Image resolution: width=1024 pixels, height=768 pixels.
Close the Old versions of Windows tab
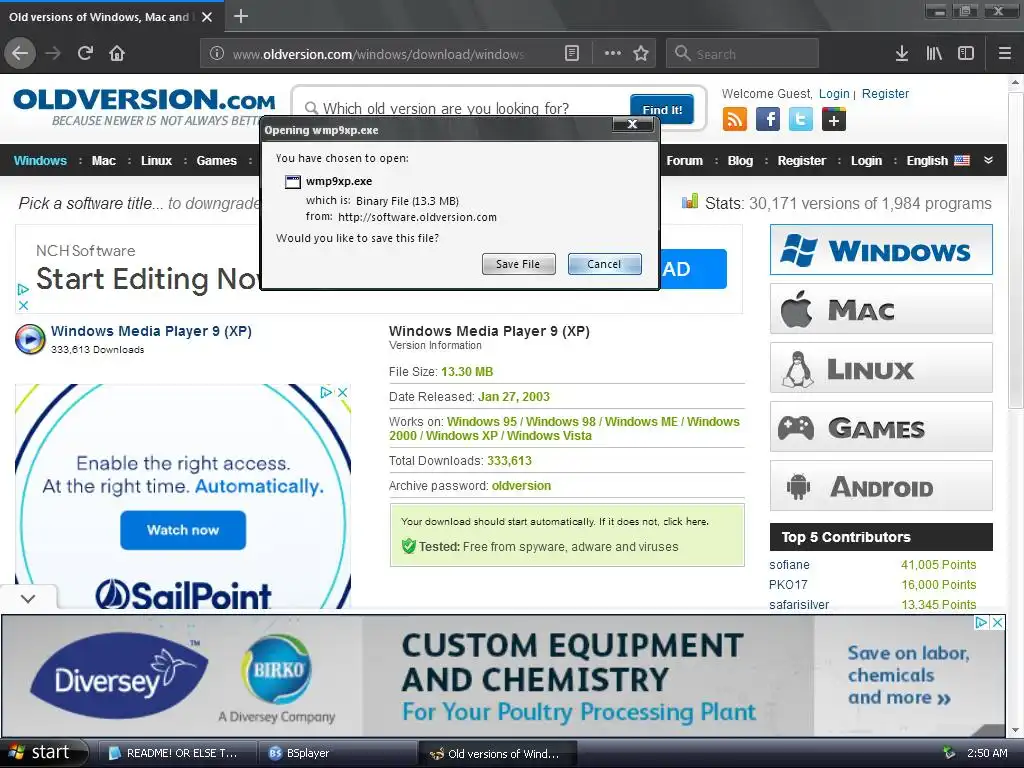click(207, 17)
